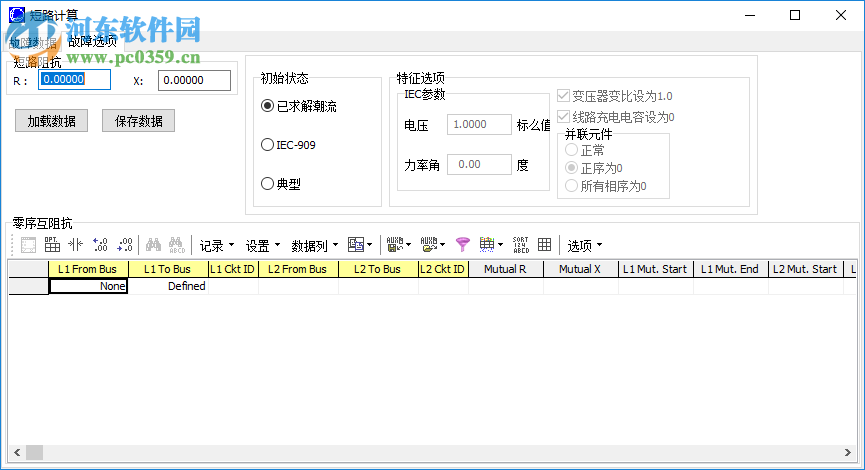Expand the AUX save dropdown arrow
Screen dimensions: 865x470
click(408, 245)
